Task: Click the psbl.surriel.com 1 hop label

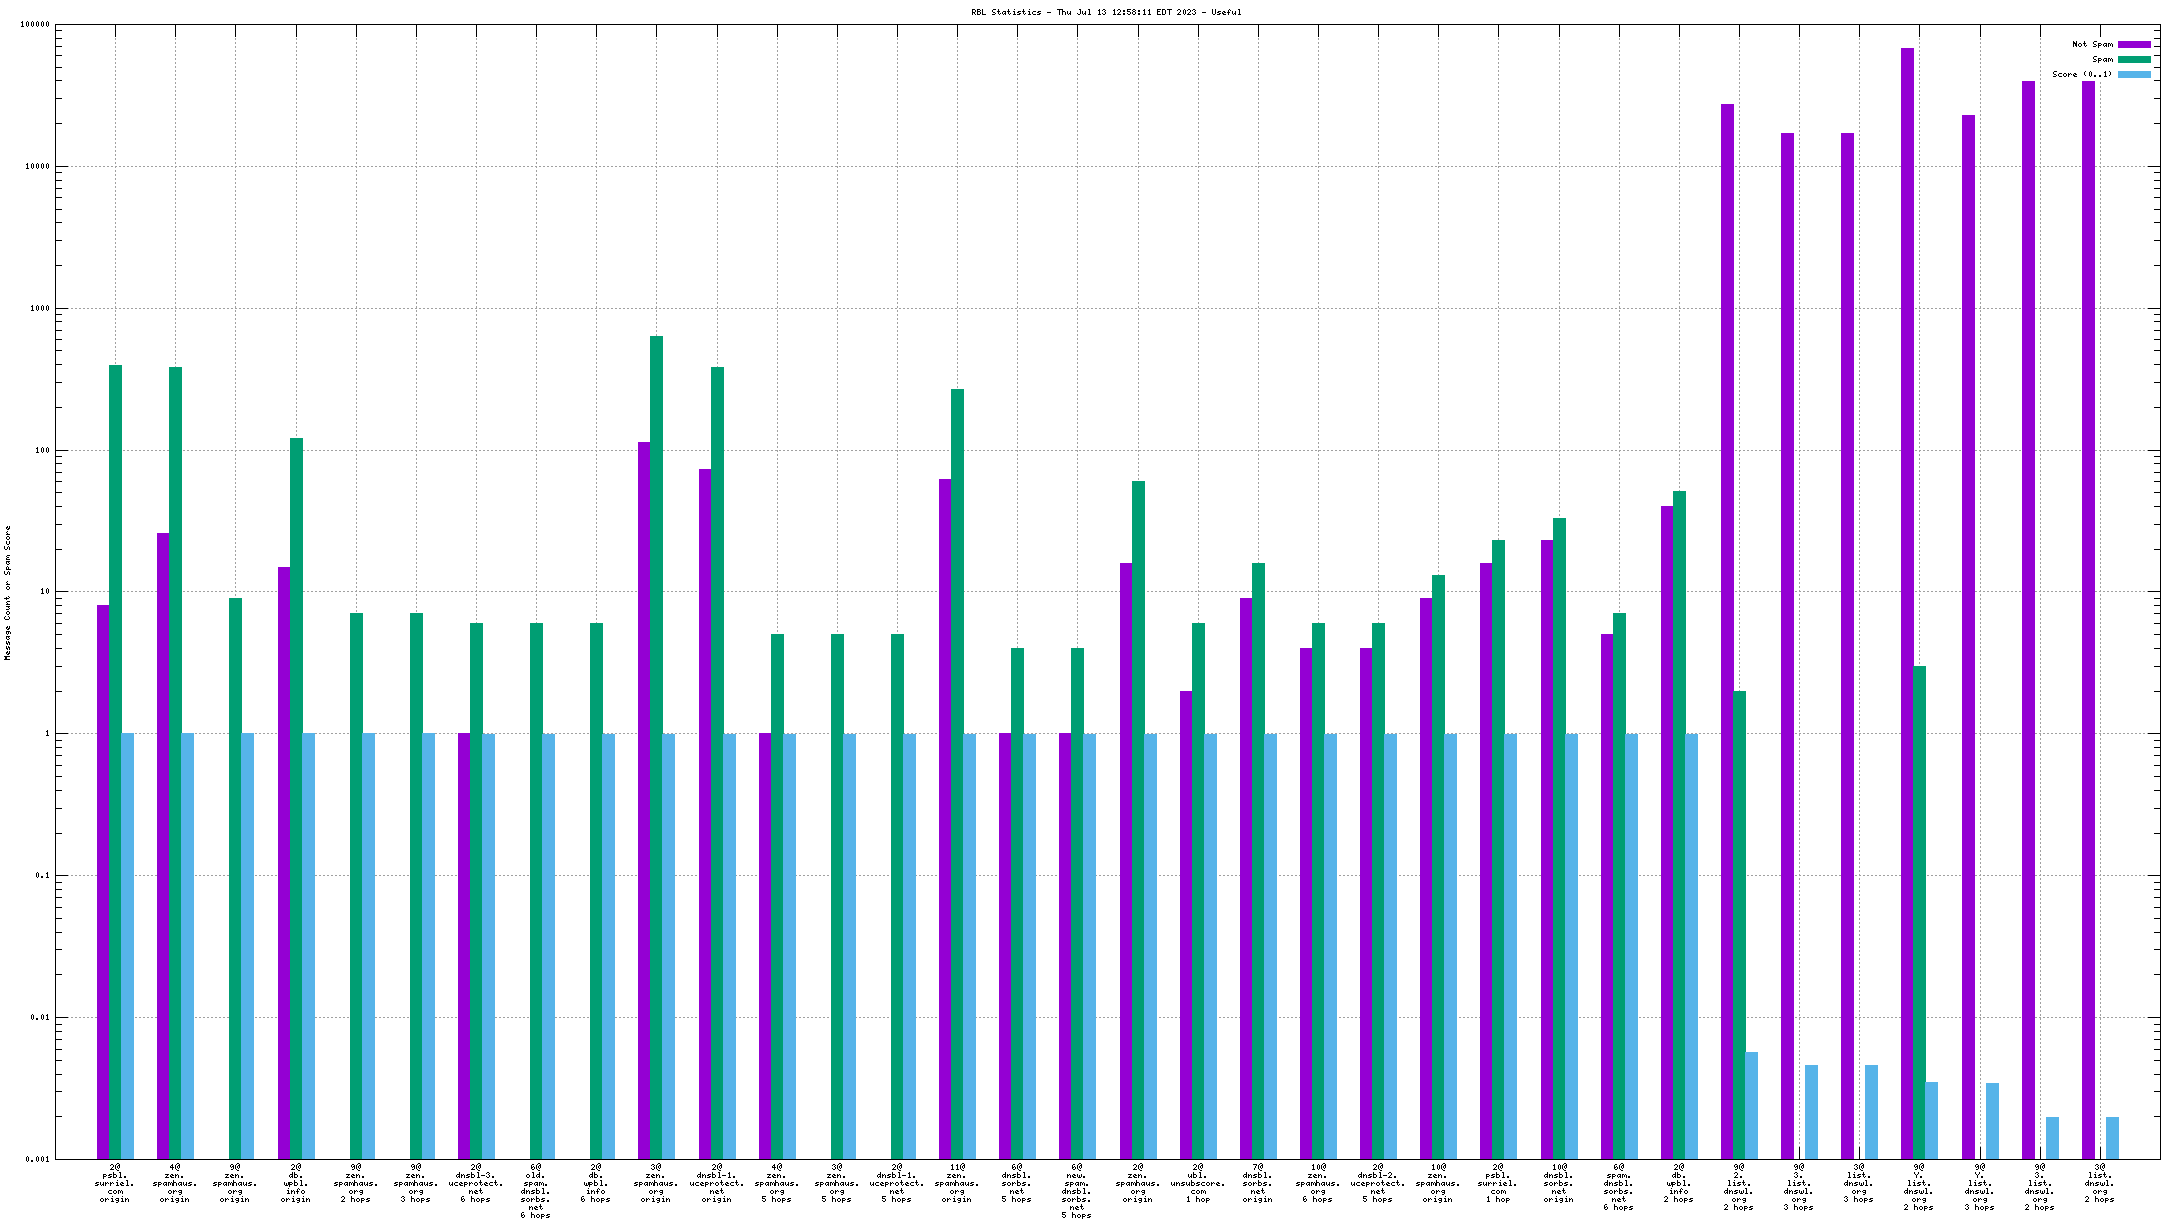Action: pyautogui.click(x=1498, y=1183)
